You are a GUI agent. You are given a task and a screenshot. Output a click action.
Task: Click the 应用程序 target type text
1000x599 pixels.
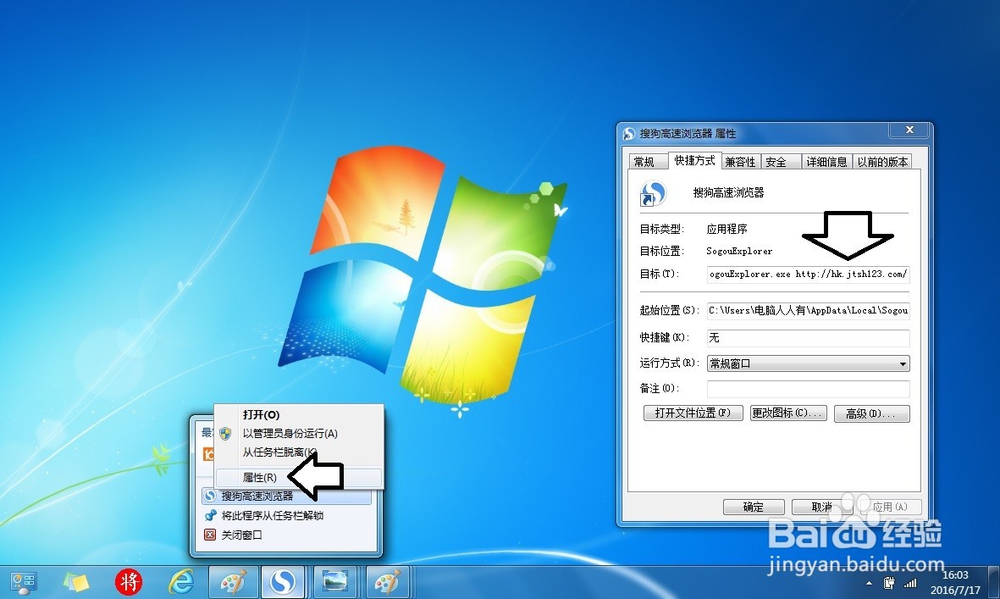tap(727, 229)
